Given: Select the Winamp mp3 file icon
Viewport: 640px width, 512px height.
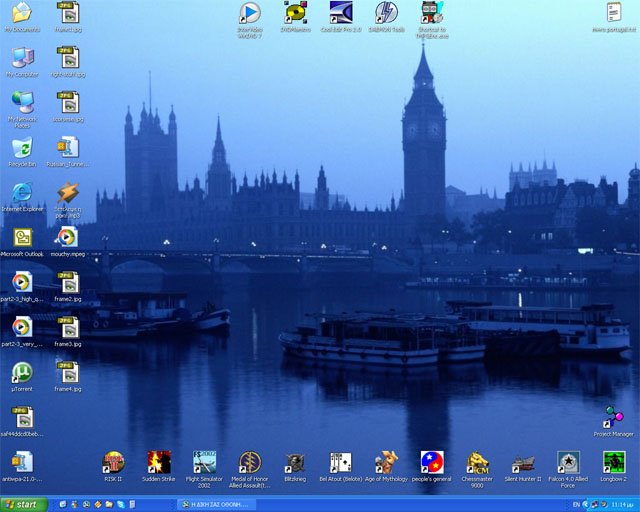Looking at the screenshot, I should (x=68, y=192).
